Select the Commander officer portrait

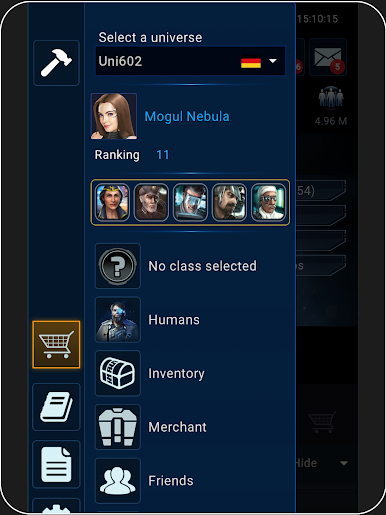112,202
